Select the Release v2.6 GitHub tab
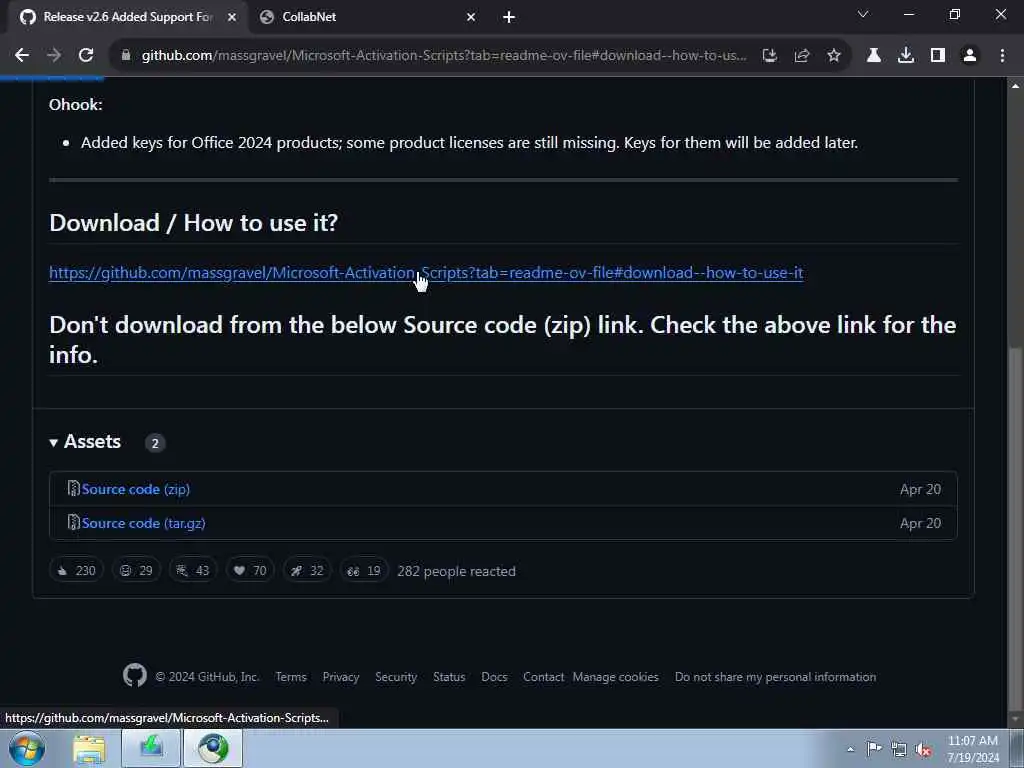This screenshot has width=1024, height=768. pyautogui.click(x=127, y=17)
